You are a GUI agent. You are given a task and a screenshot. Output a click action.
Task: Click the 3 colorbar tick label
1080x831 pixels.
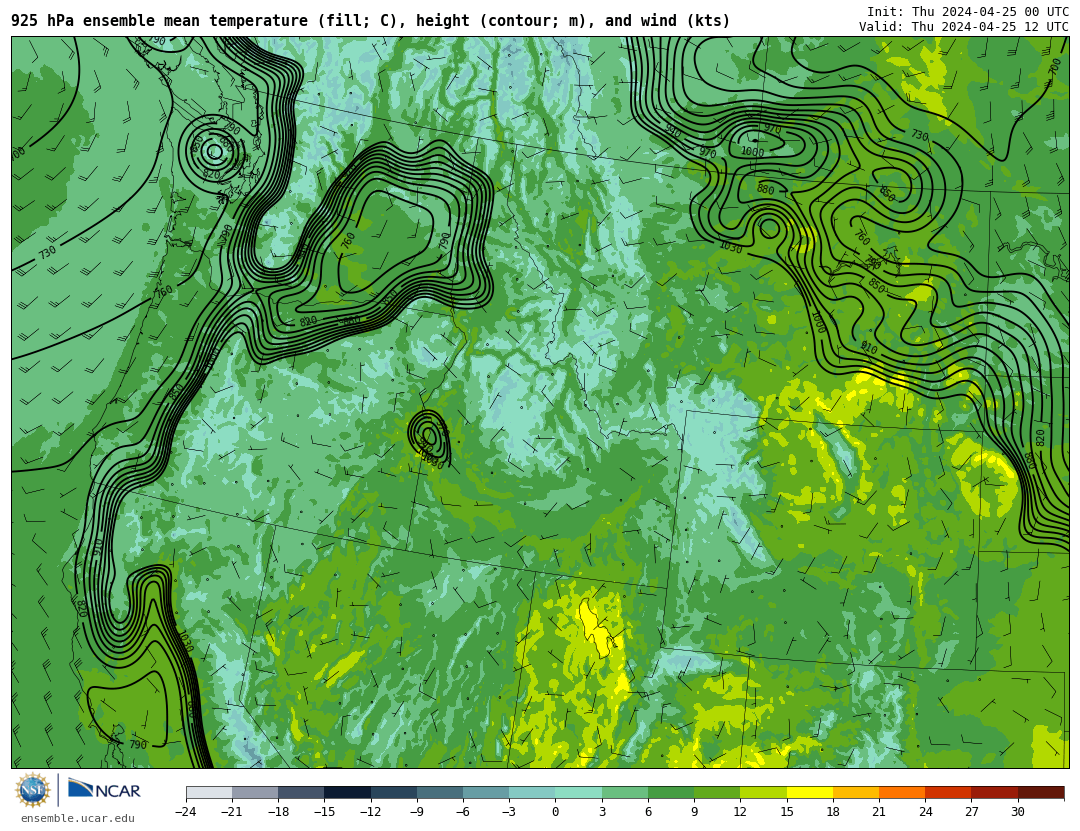pyautogui.click(x=602, y=812)
